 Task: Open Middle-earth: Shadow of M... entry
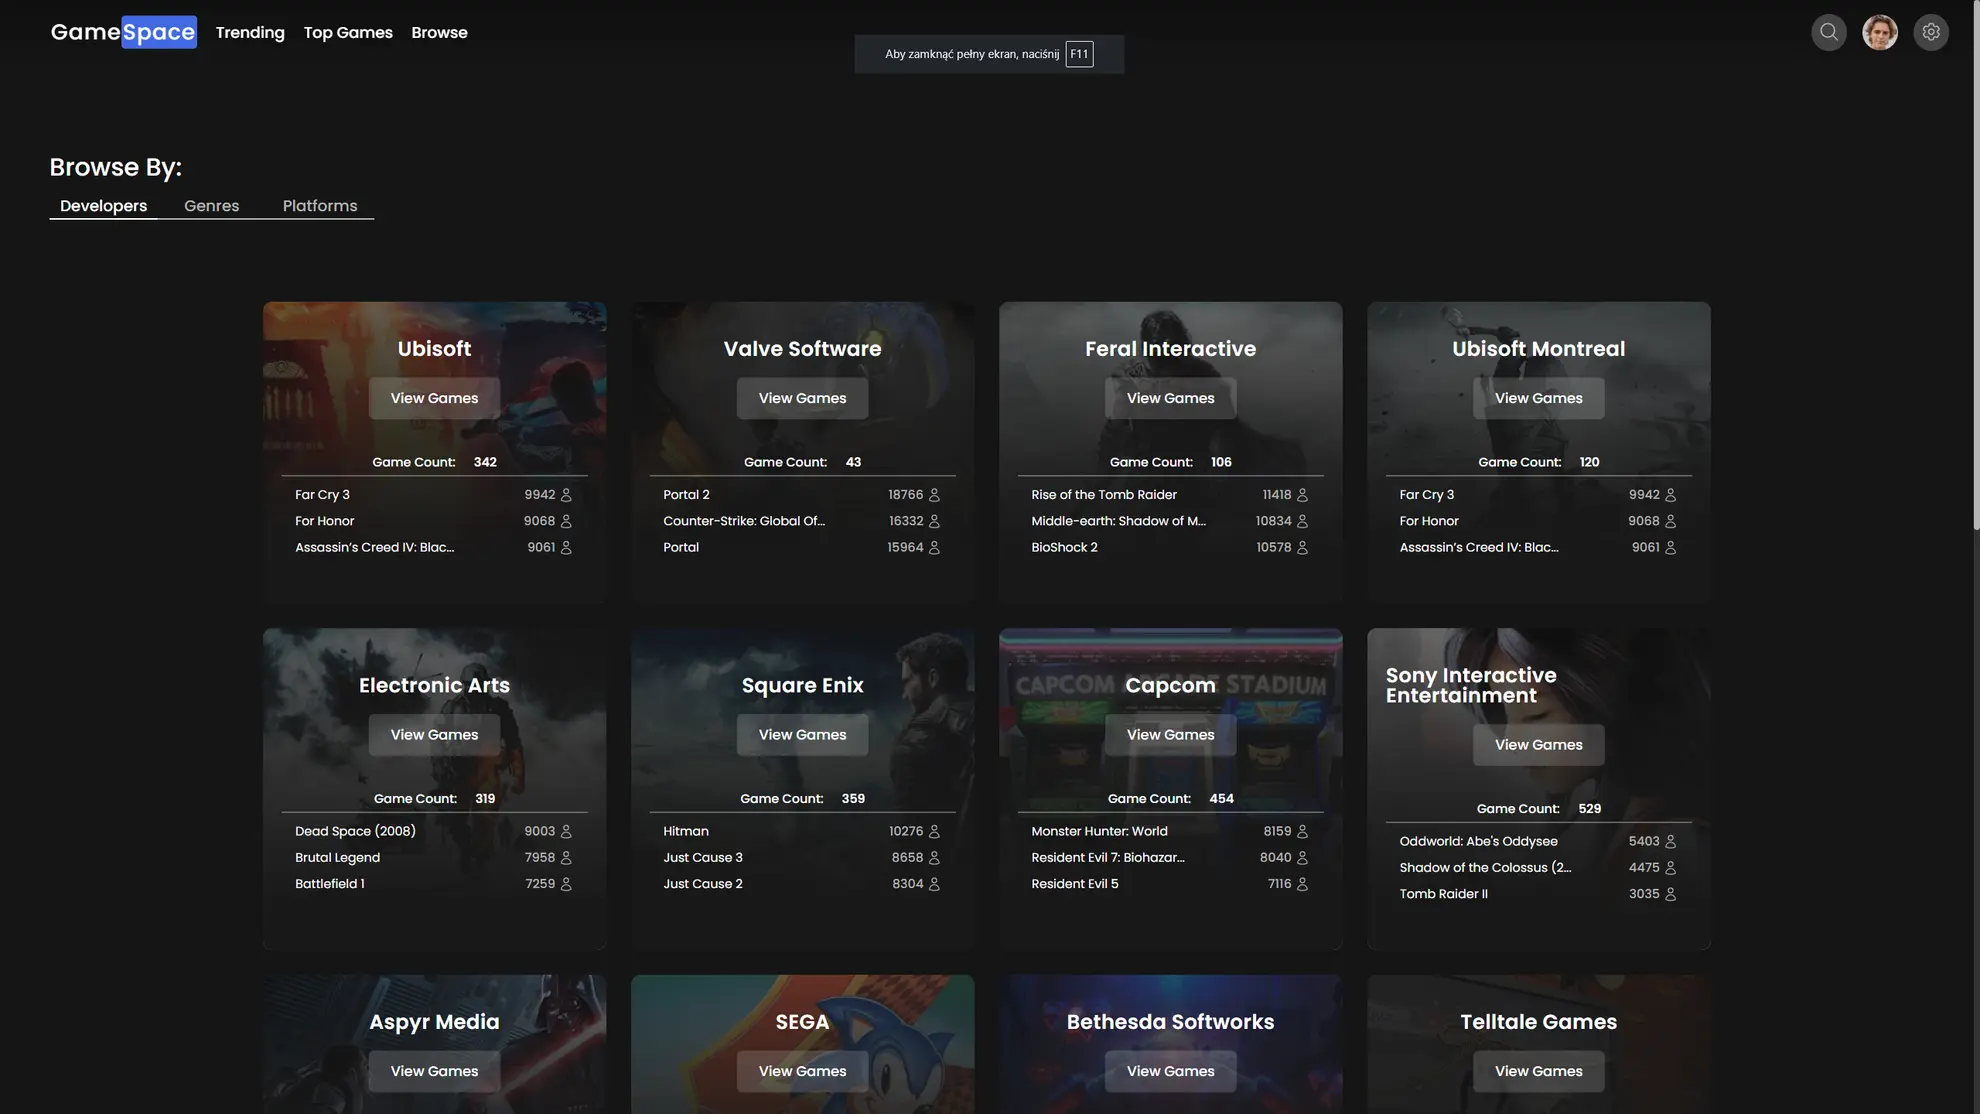(x=1118, y=521)
